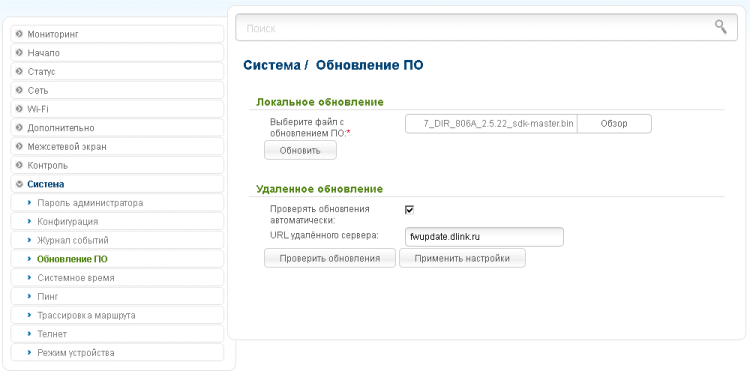
Task: Expand the Мониторинг section arrow
Action: (19, 34)
